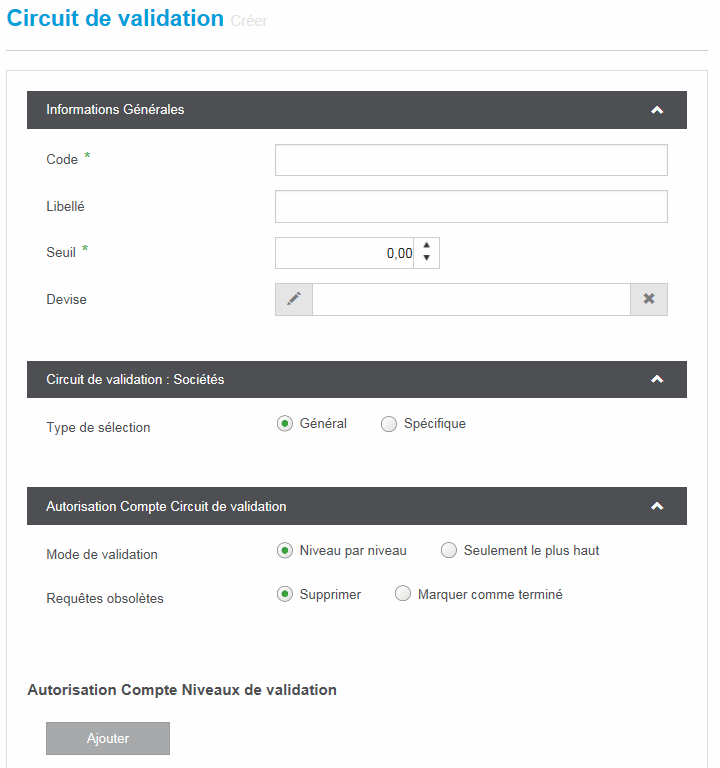The width and height of the screenshot is (720, 768).
Task: Click the Informations Générales header title
Action: coord(115,110)
